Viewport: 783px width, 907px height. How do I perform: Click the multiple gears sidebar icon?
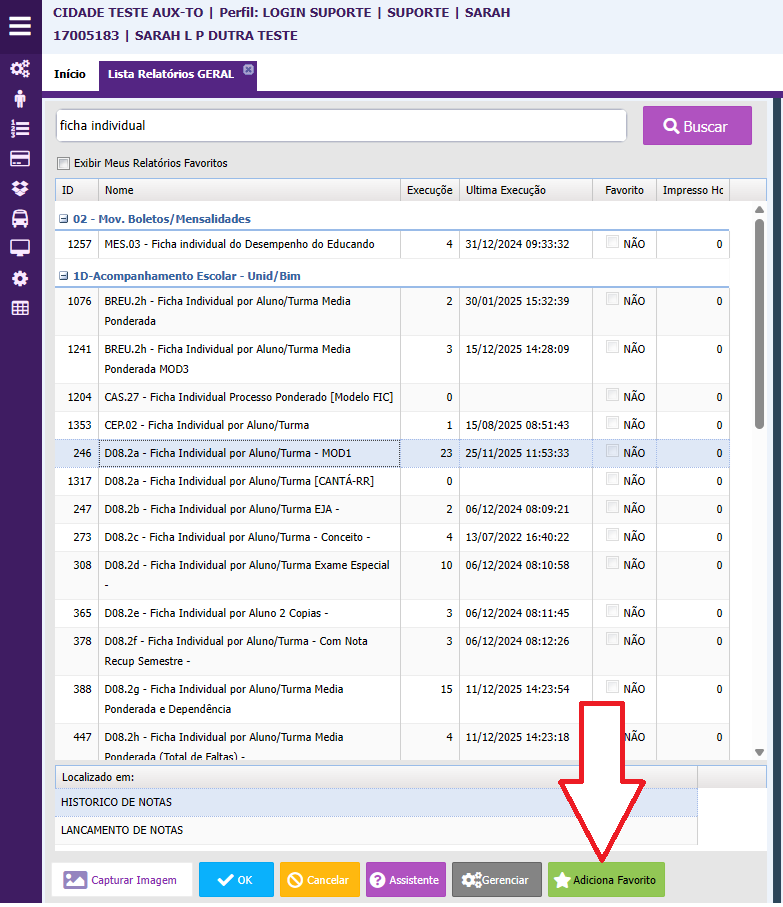pos(20,69)
